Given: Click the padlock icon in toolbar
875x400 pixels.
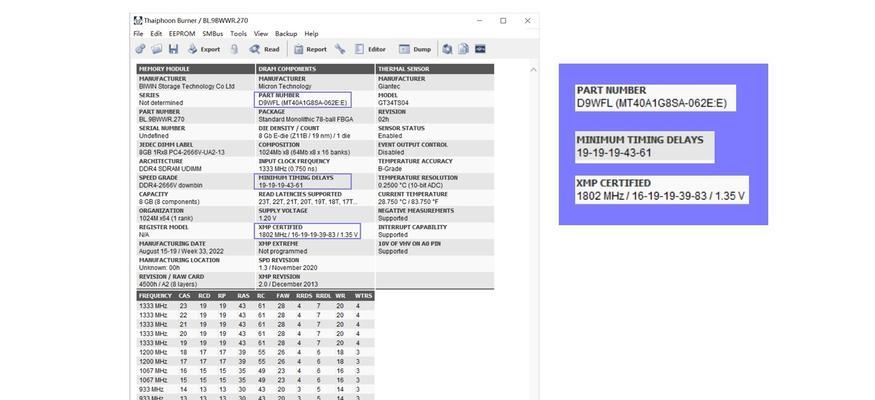Looking at the screenshot, I should tap(234, 49).
